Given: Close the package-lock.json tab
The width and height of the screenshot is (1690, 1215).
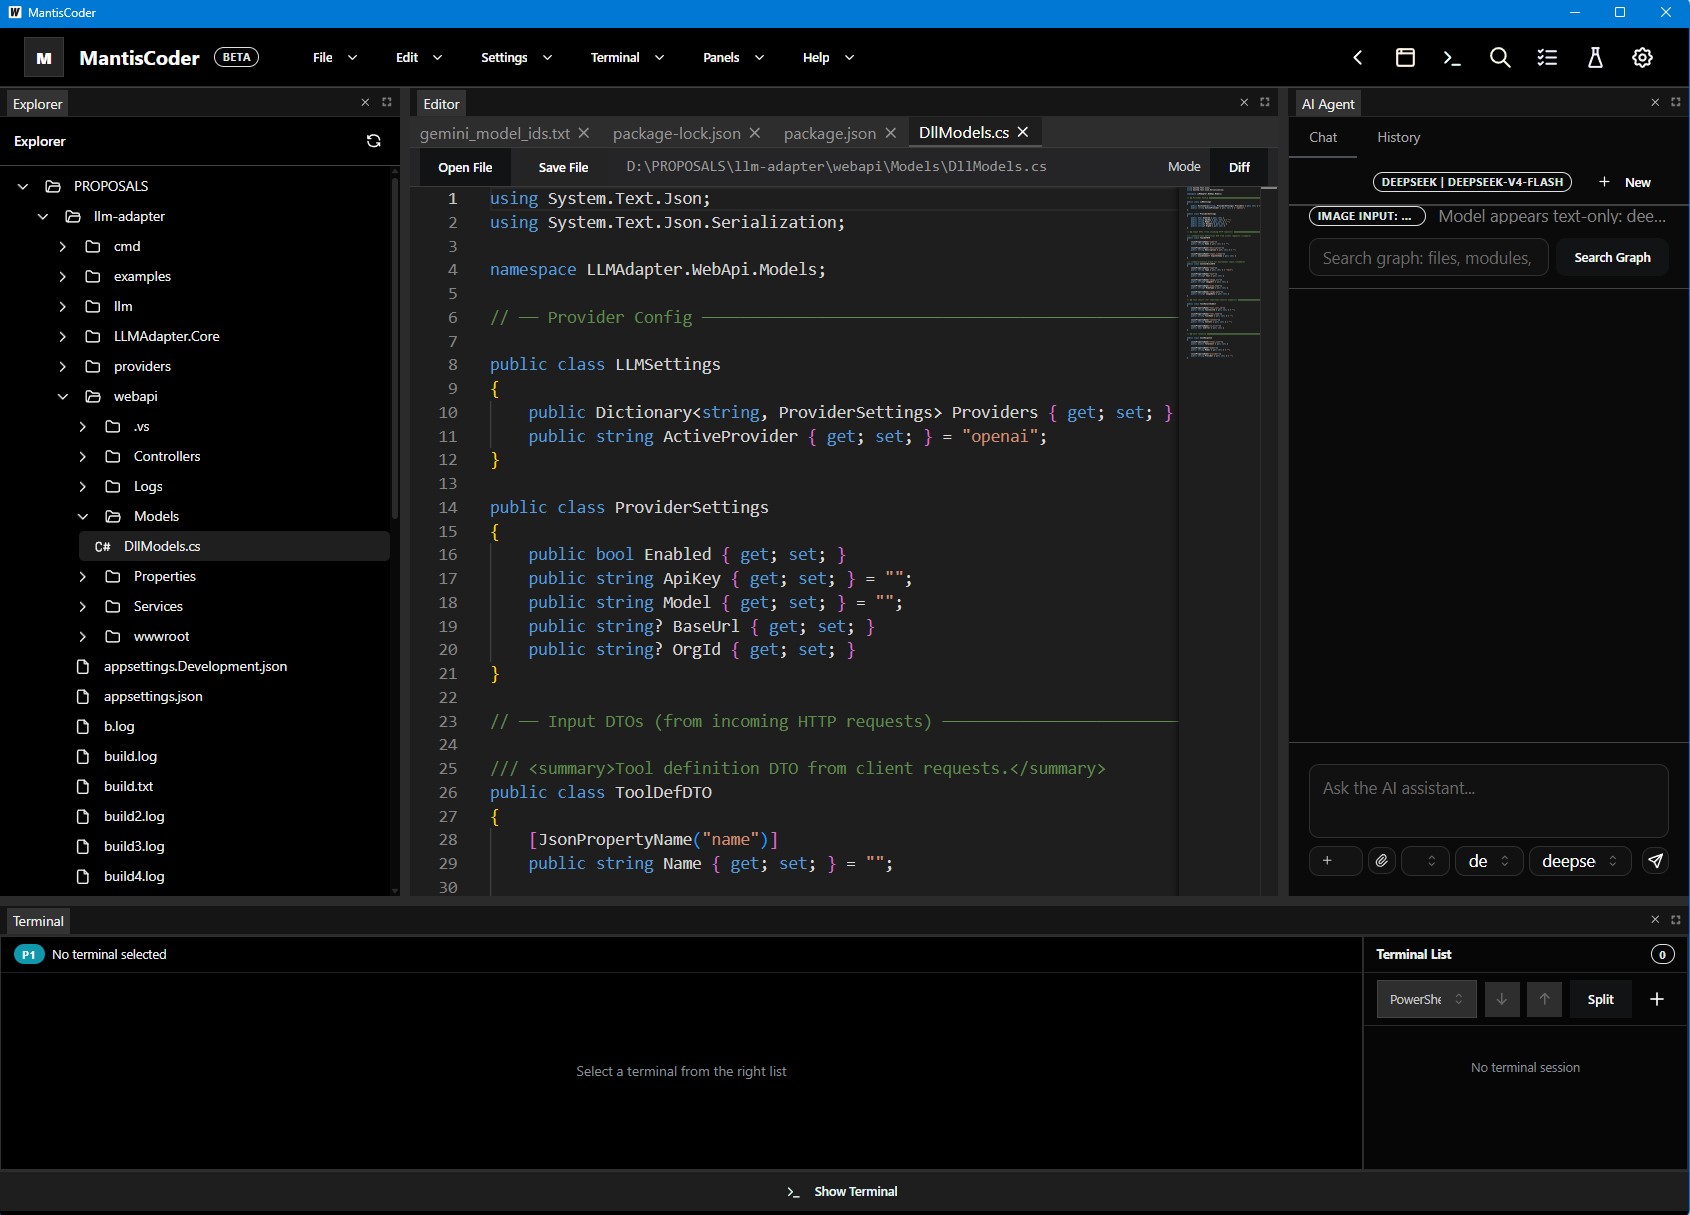Looking at the screenshot, I should [755, 133].
